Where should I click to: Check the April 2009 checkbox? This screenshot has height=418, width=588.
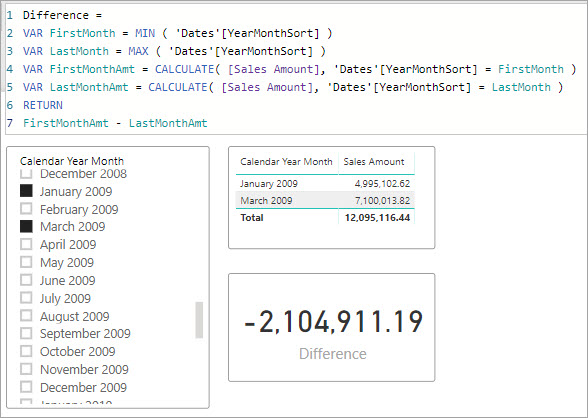pyautogui.click(x=26, y=244)
